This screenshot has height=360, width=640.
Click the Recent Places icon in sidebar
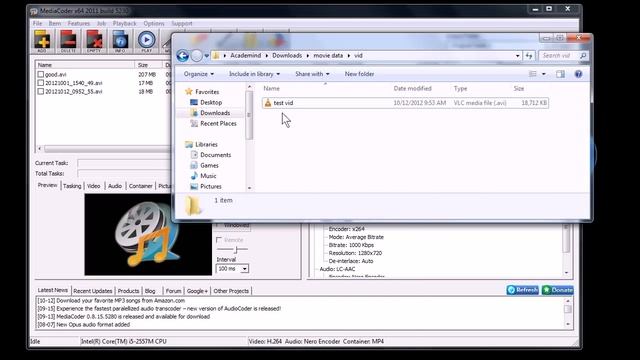(x=194, y=123)
